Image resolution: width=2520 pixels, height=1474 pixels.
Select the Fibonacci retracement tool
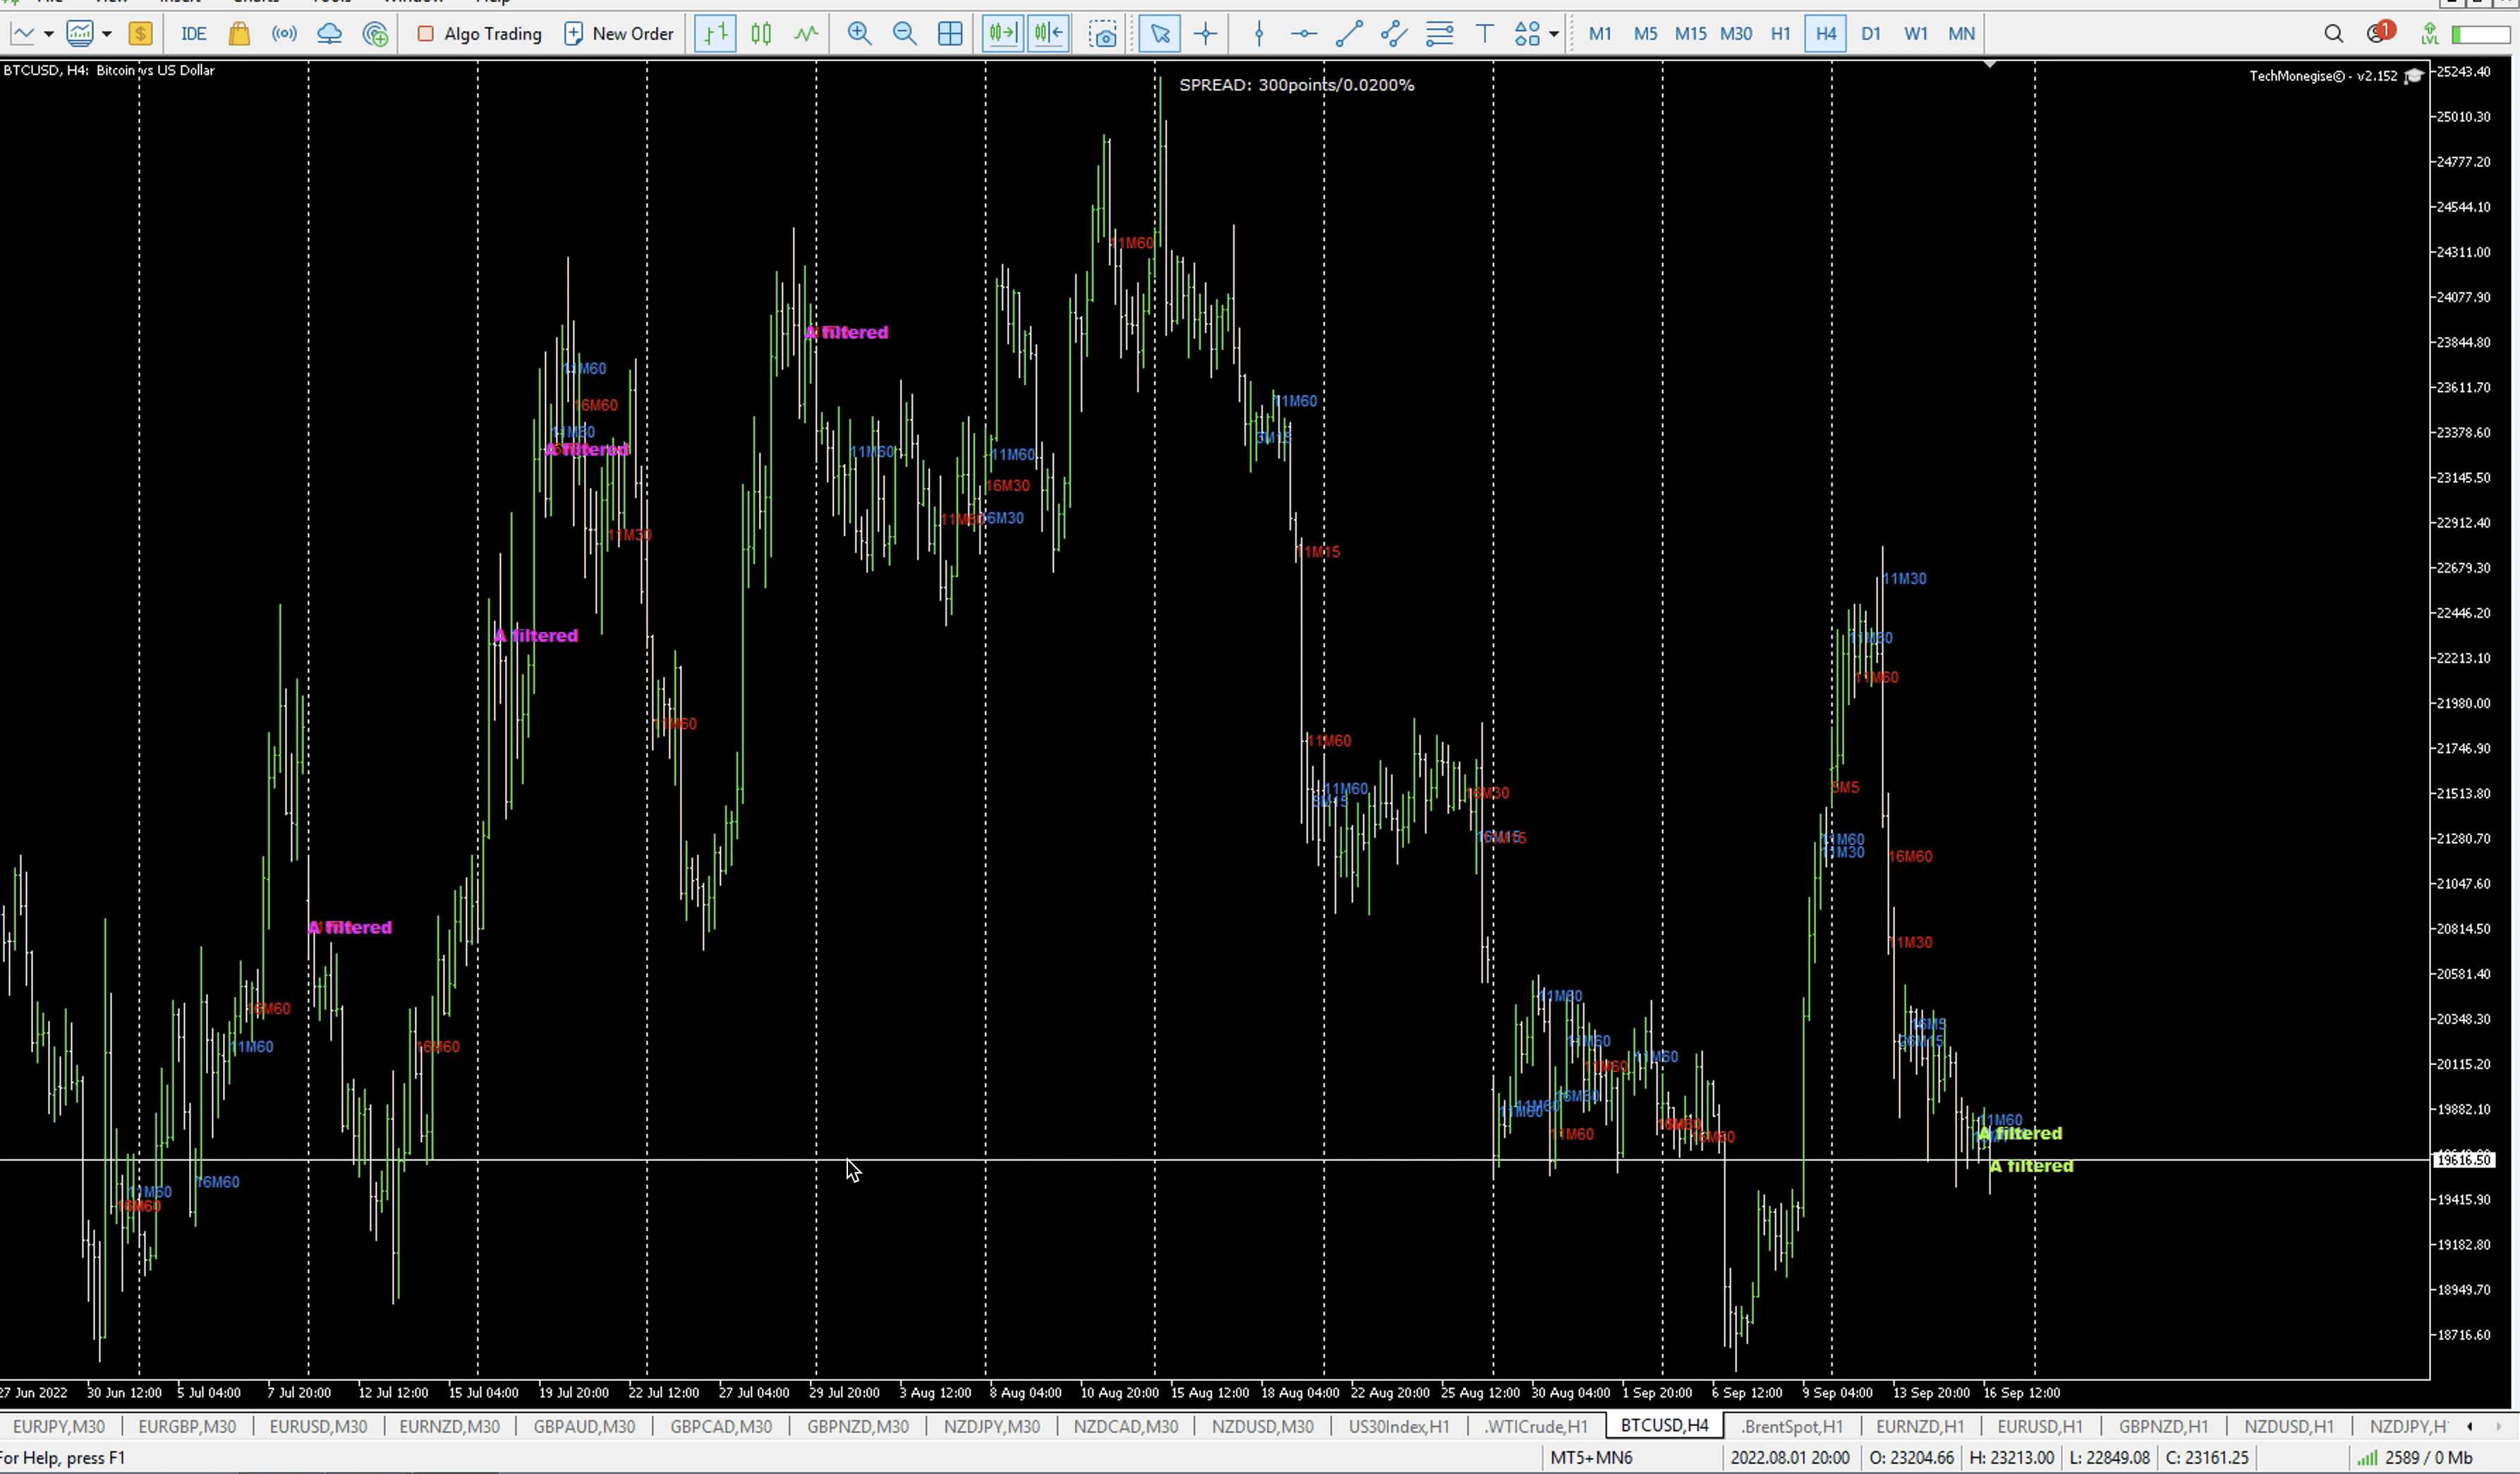coord(1439,34)
